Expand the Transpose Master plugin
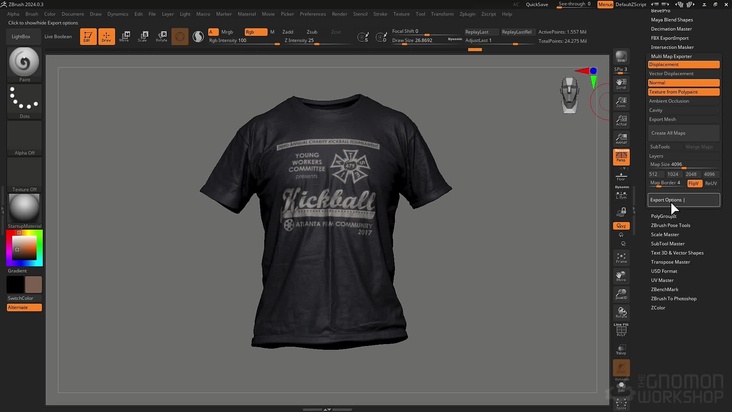732x412 pixels. (670, 262)
